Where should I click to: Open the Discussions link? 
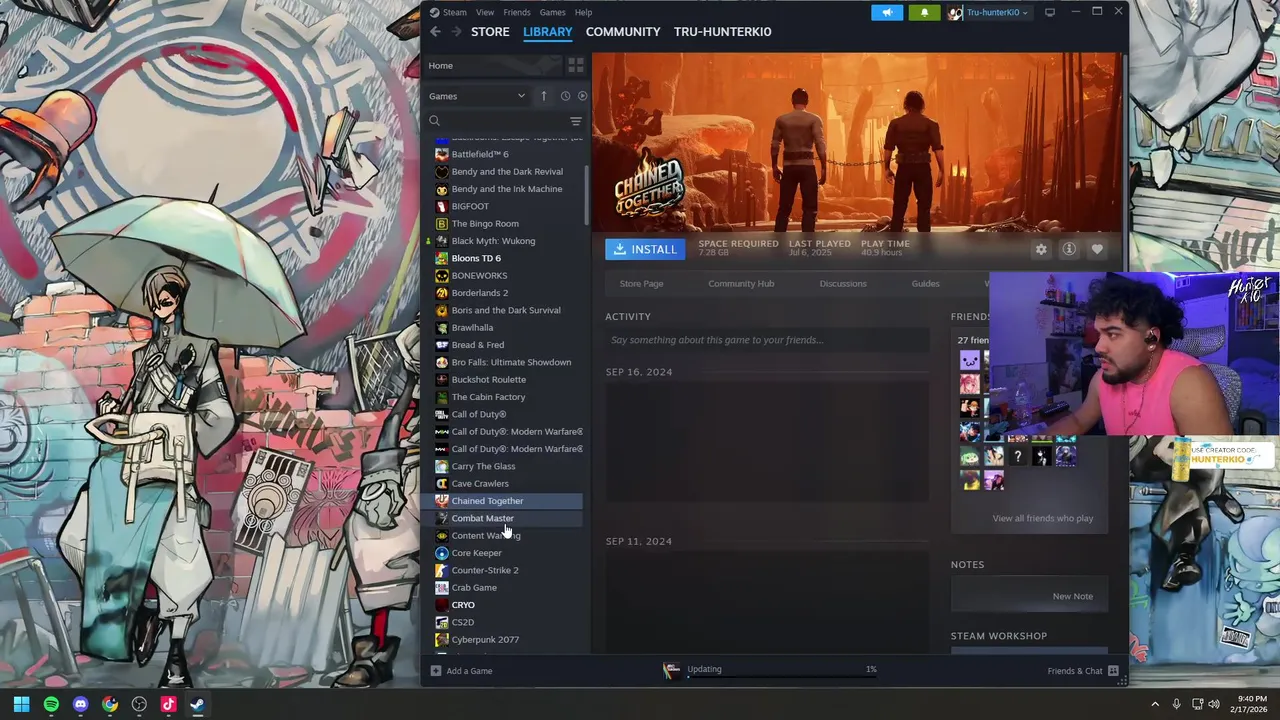tap(843, 284)
